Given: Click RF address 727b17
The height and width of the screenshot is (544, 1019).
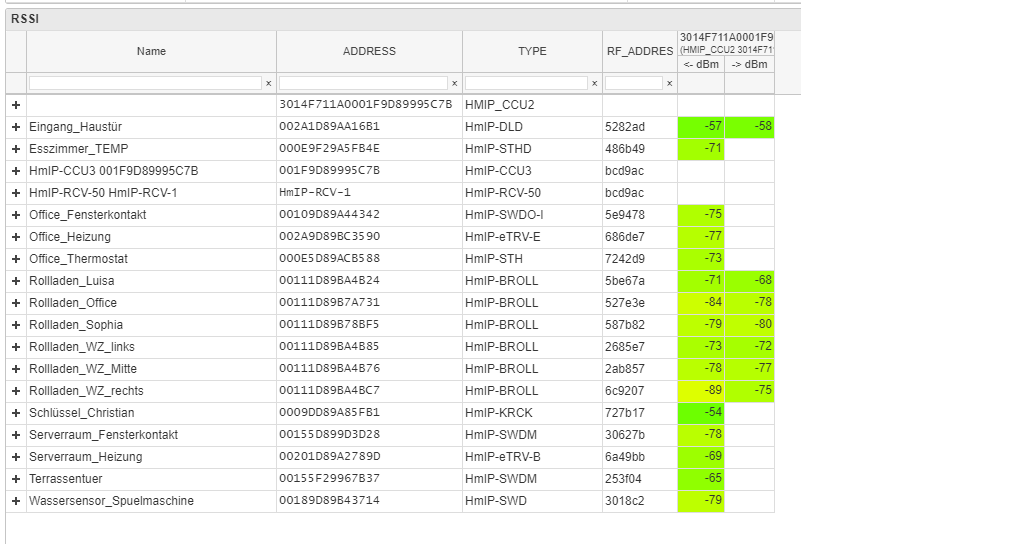Looking at the screenshot, I should click(x=625, y=413).
